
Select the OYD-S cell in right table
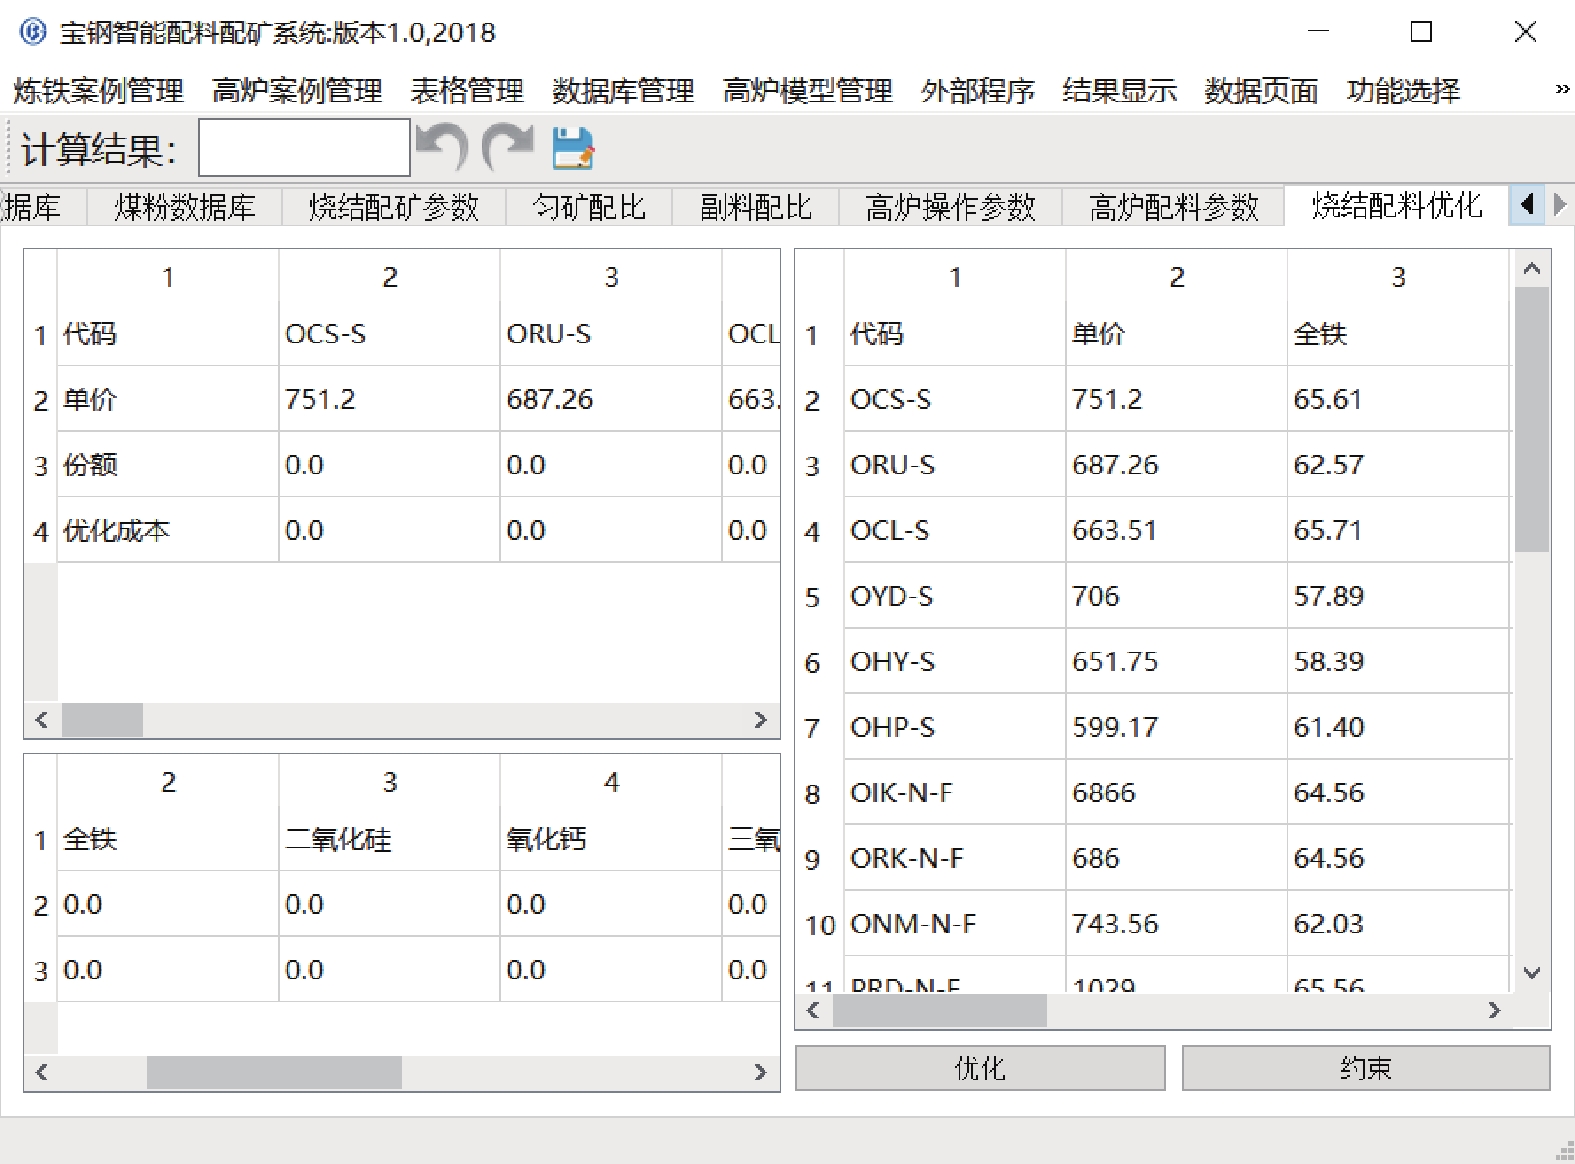[955, 596]
